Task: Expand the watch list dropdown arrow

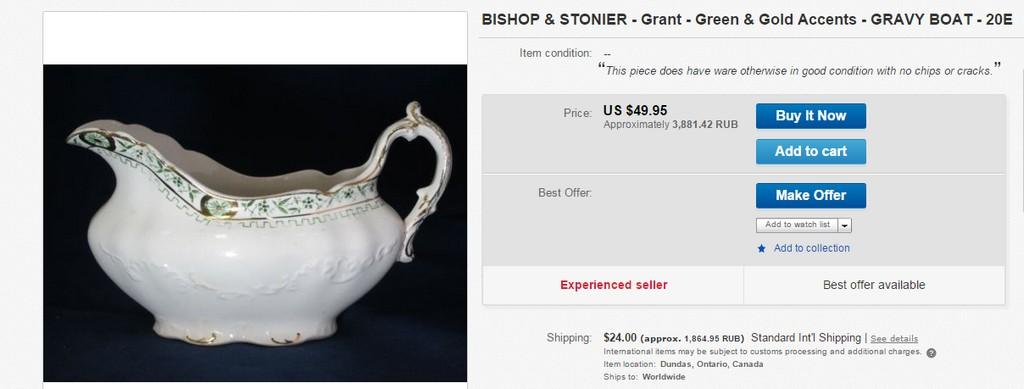Action: [x=844, y=225]
